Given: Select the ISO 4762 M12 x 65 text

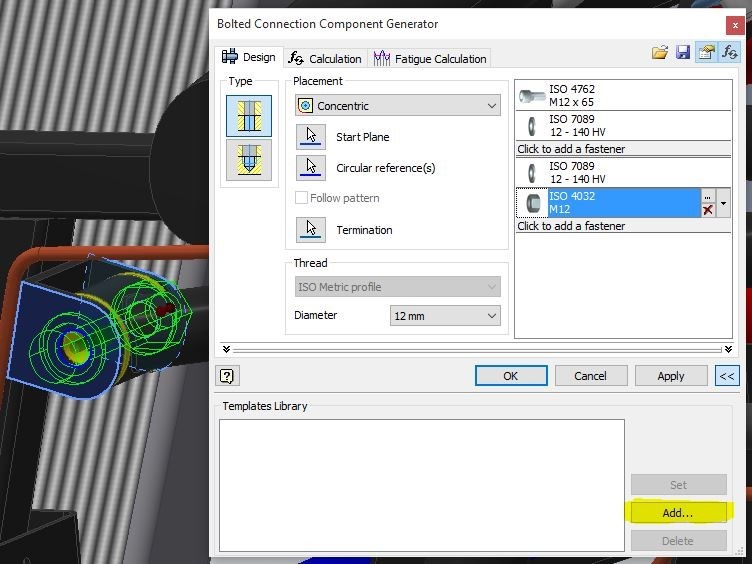Looking at the screenshot, I should [572, 95].
